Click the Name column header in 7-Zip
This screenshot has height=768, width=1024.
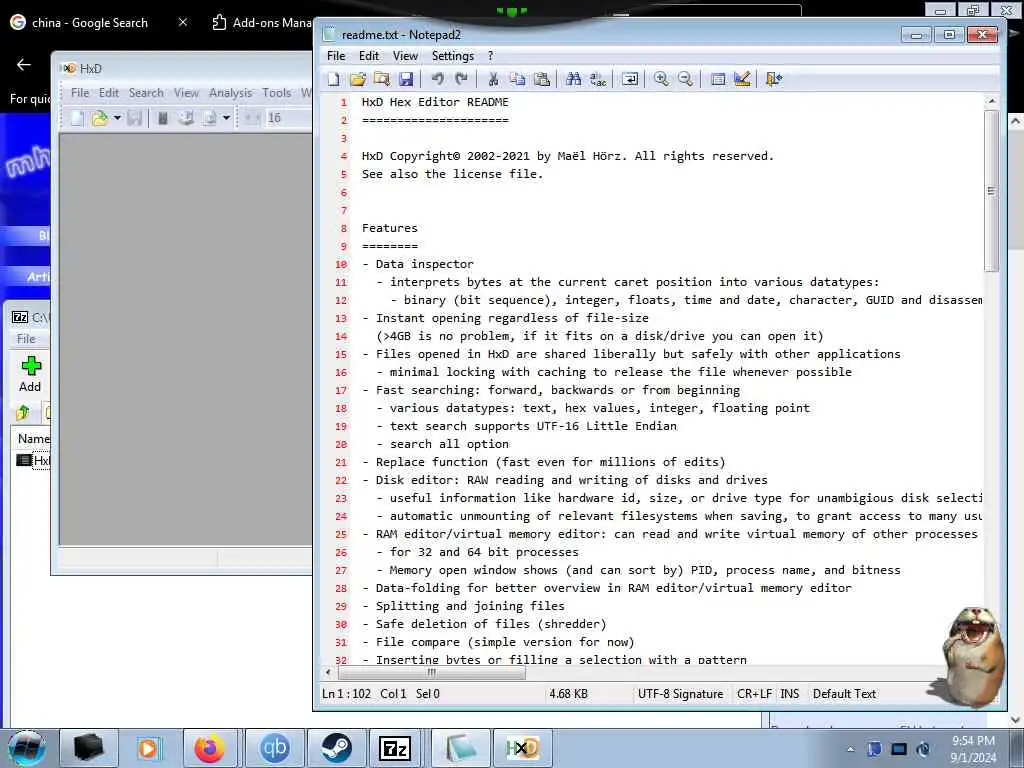pos(31,438)
